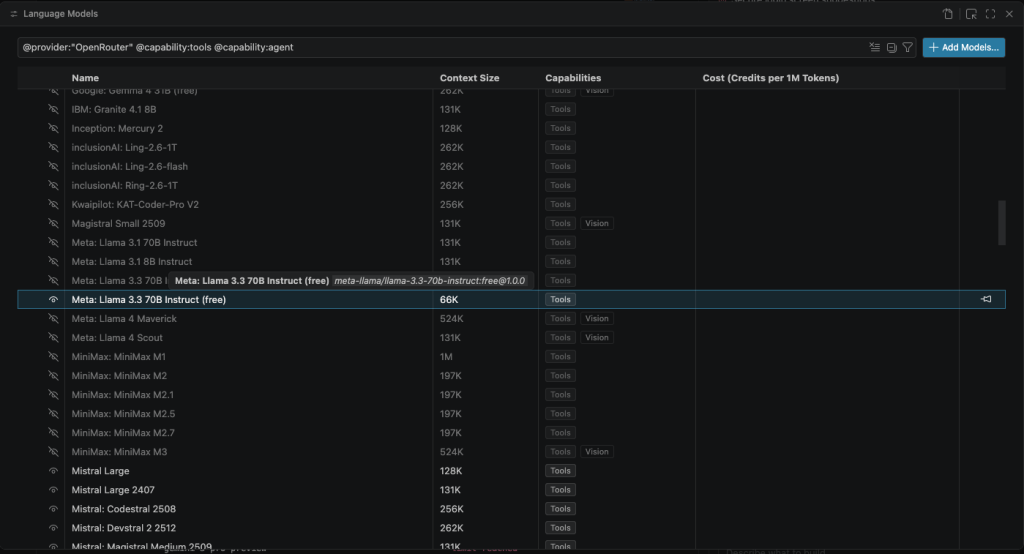Toggle visibility of inclusionAI: Ling-2.6-1T
1024x554 pixels.
click(x=54, y=147)
